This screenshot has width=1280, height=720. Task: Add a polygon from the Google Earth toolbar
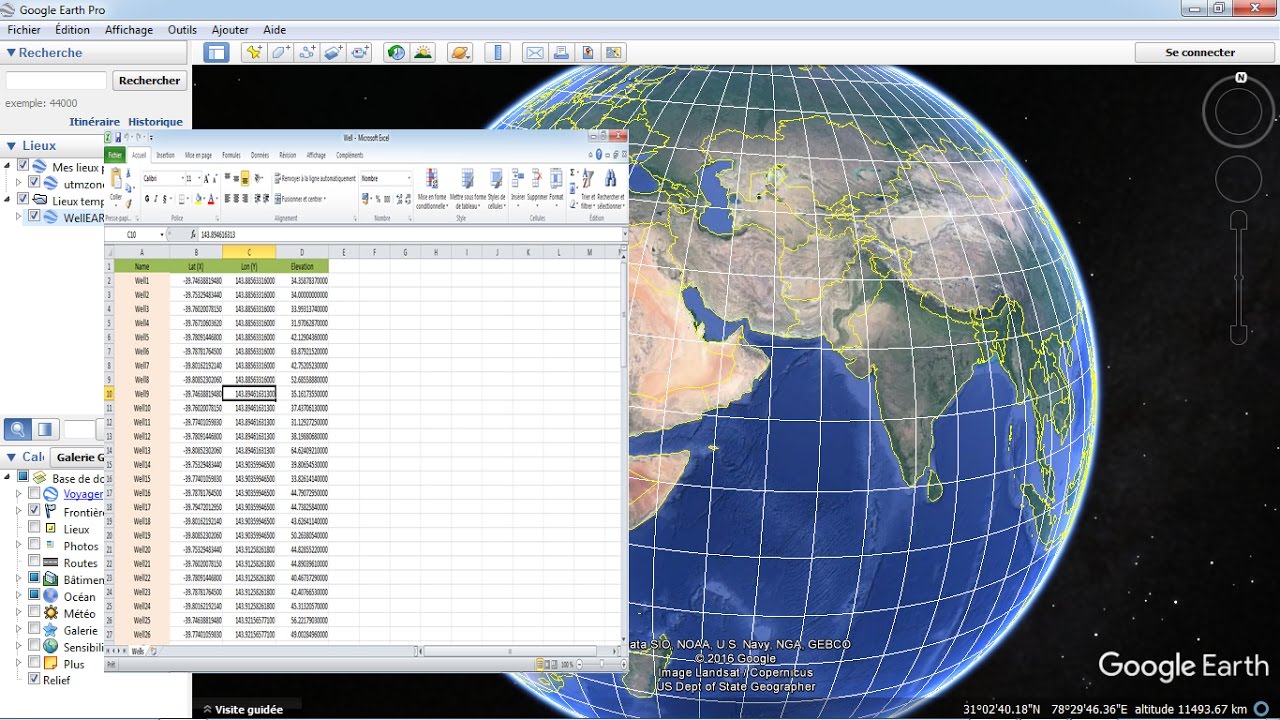281,53
